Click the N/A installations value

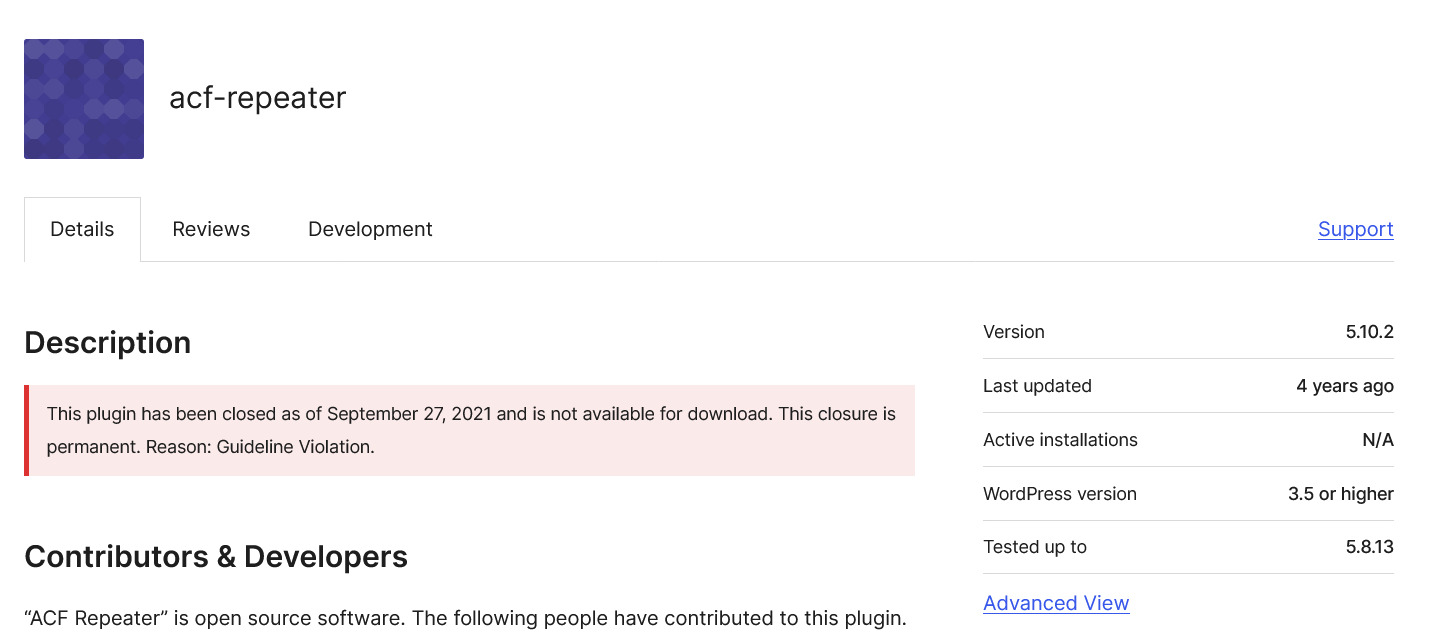coord(1377,440)
